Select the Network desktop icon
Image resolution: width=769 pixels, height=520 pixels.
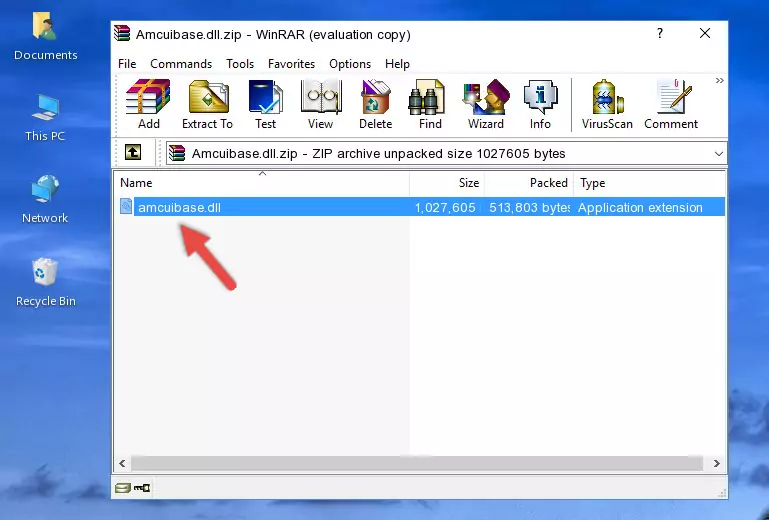click(45, 199)
